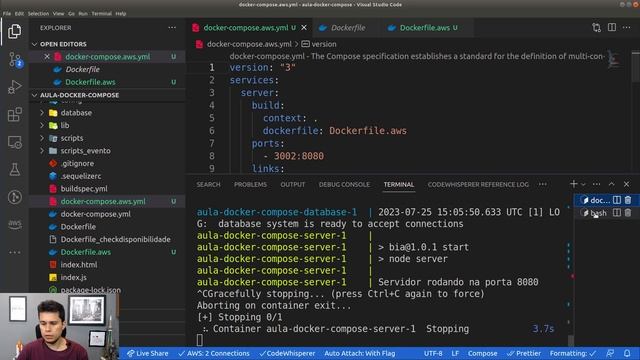Expand the lib folder
The width and height of the screenshot is (640, 360).
[64, 125]
